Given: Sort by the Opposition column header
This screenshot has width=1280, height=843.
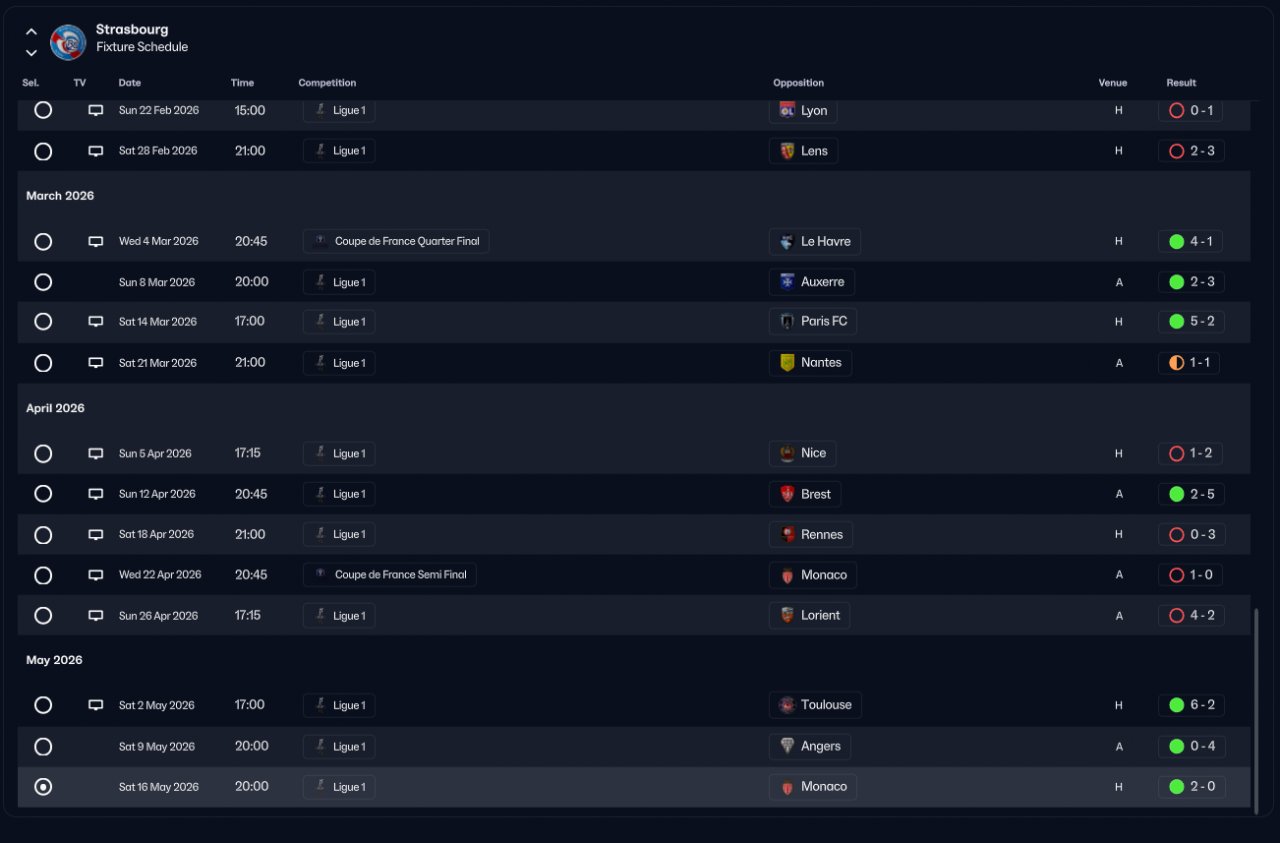Looking at the screenshot, I should [798, 83].
